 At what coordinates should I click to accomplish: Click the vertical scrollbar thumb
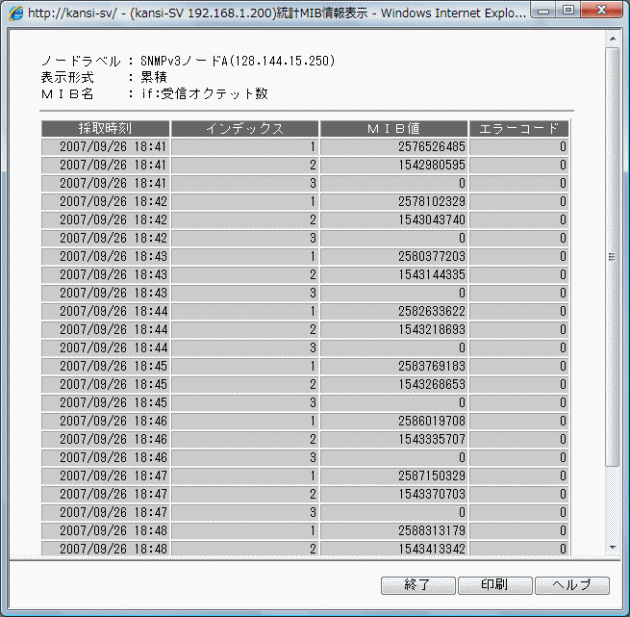click(x=613, y=257)
